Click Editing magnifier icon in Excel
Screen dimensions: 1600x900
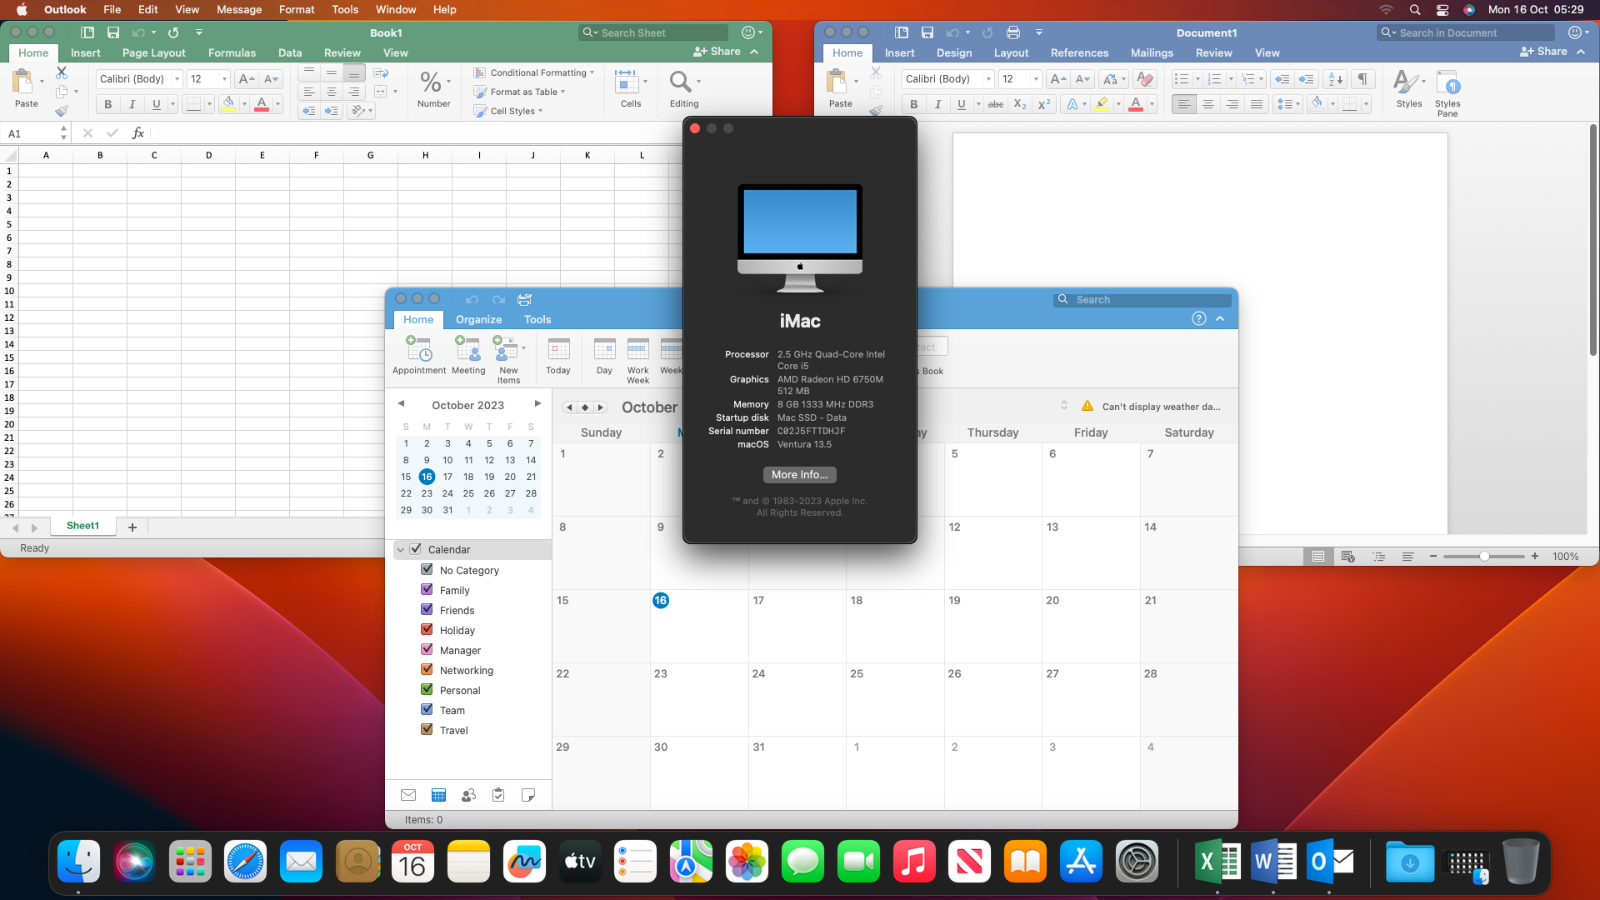[680, 82]
